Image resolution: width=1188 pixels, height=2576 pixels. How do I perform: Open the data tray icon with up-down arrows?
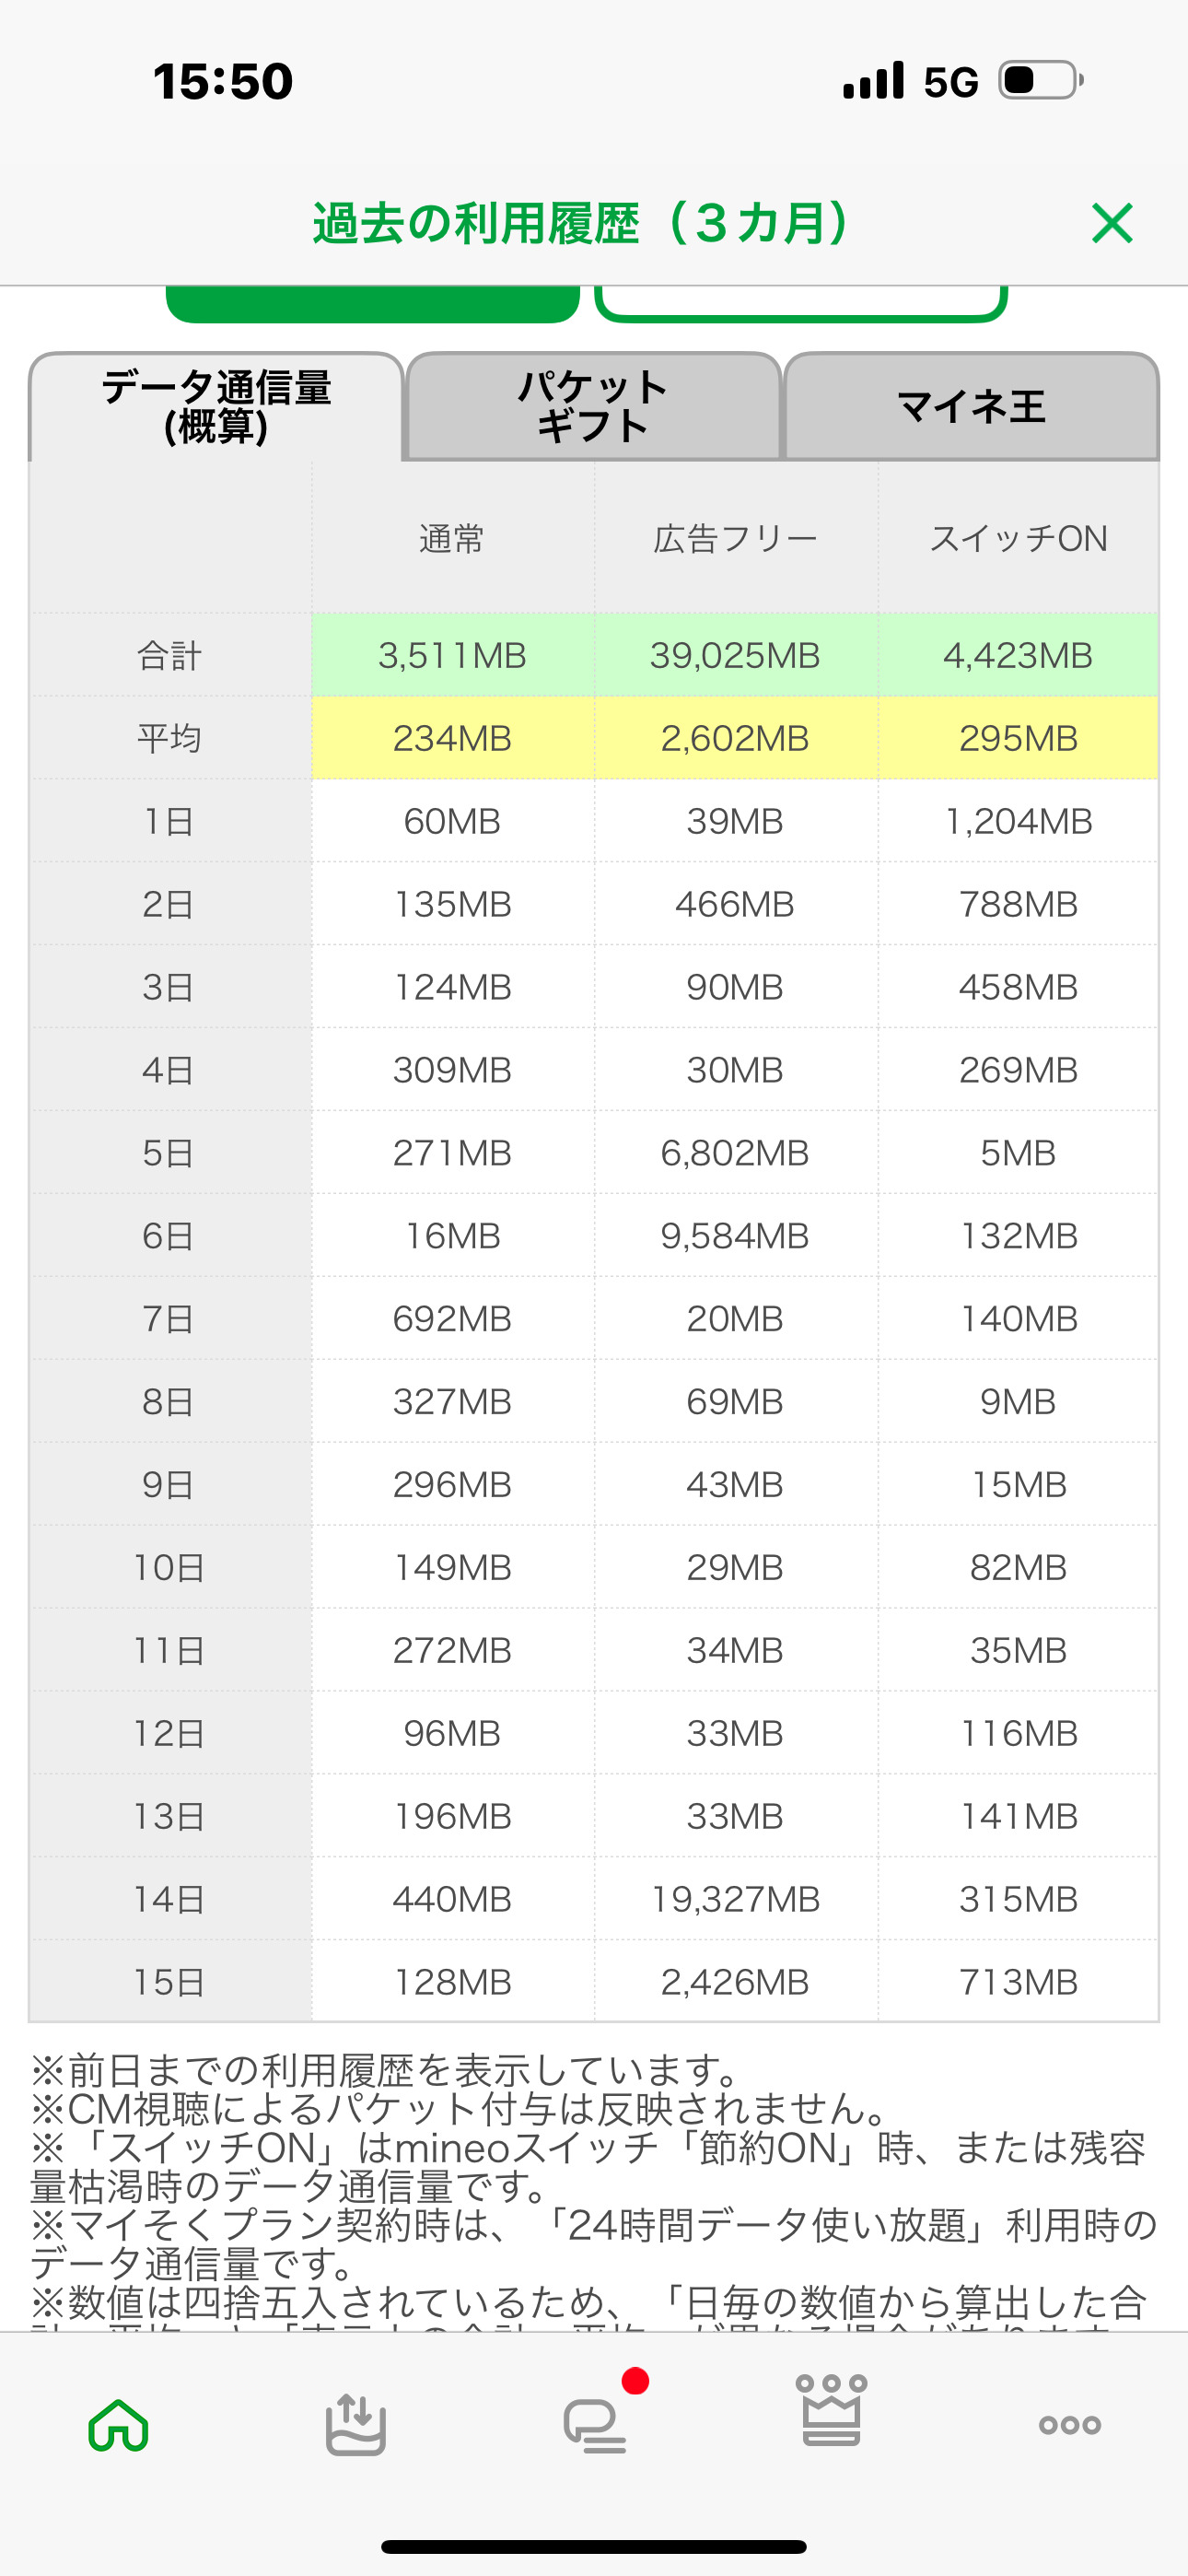[356, 2425]
